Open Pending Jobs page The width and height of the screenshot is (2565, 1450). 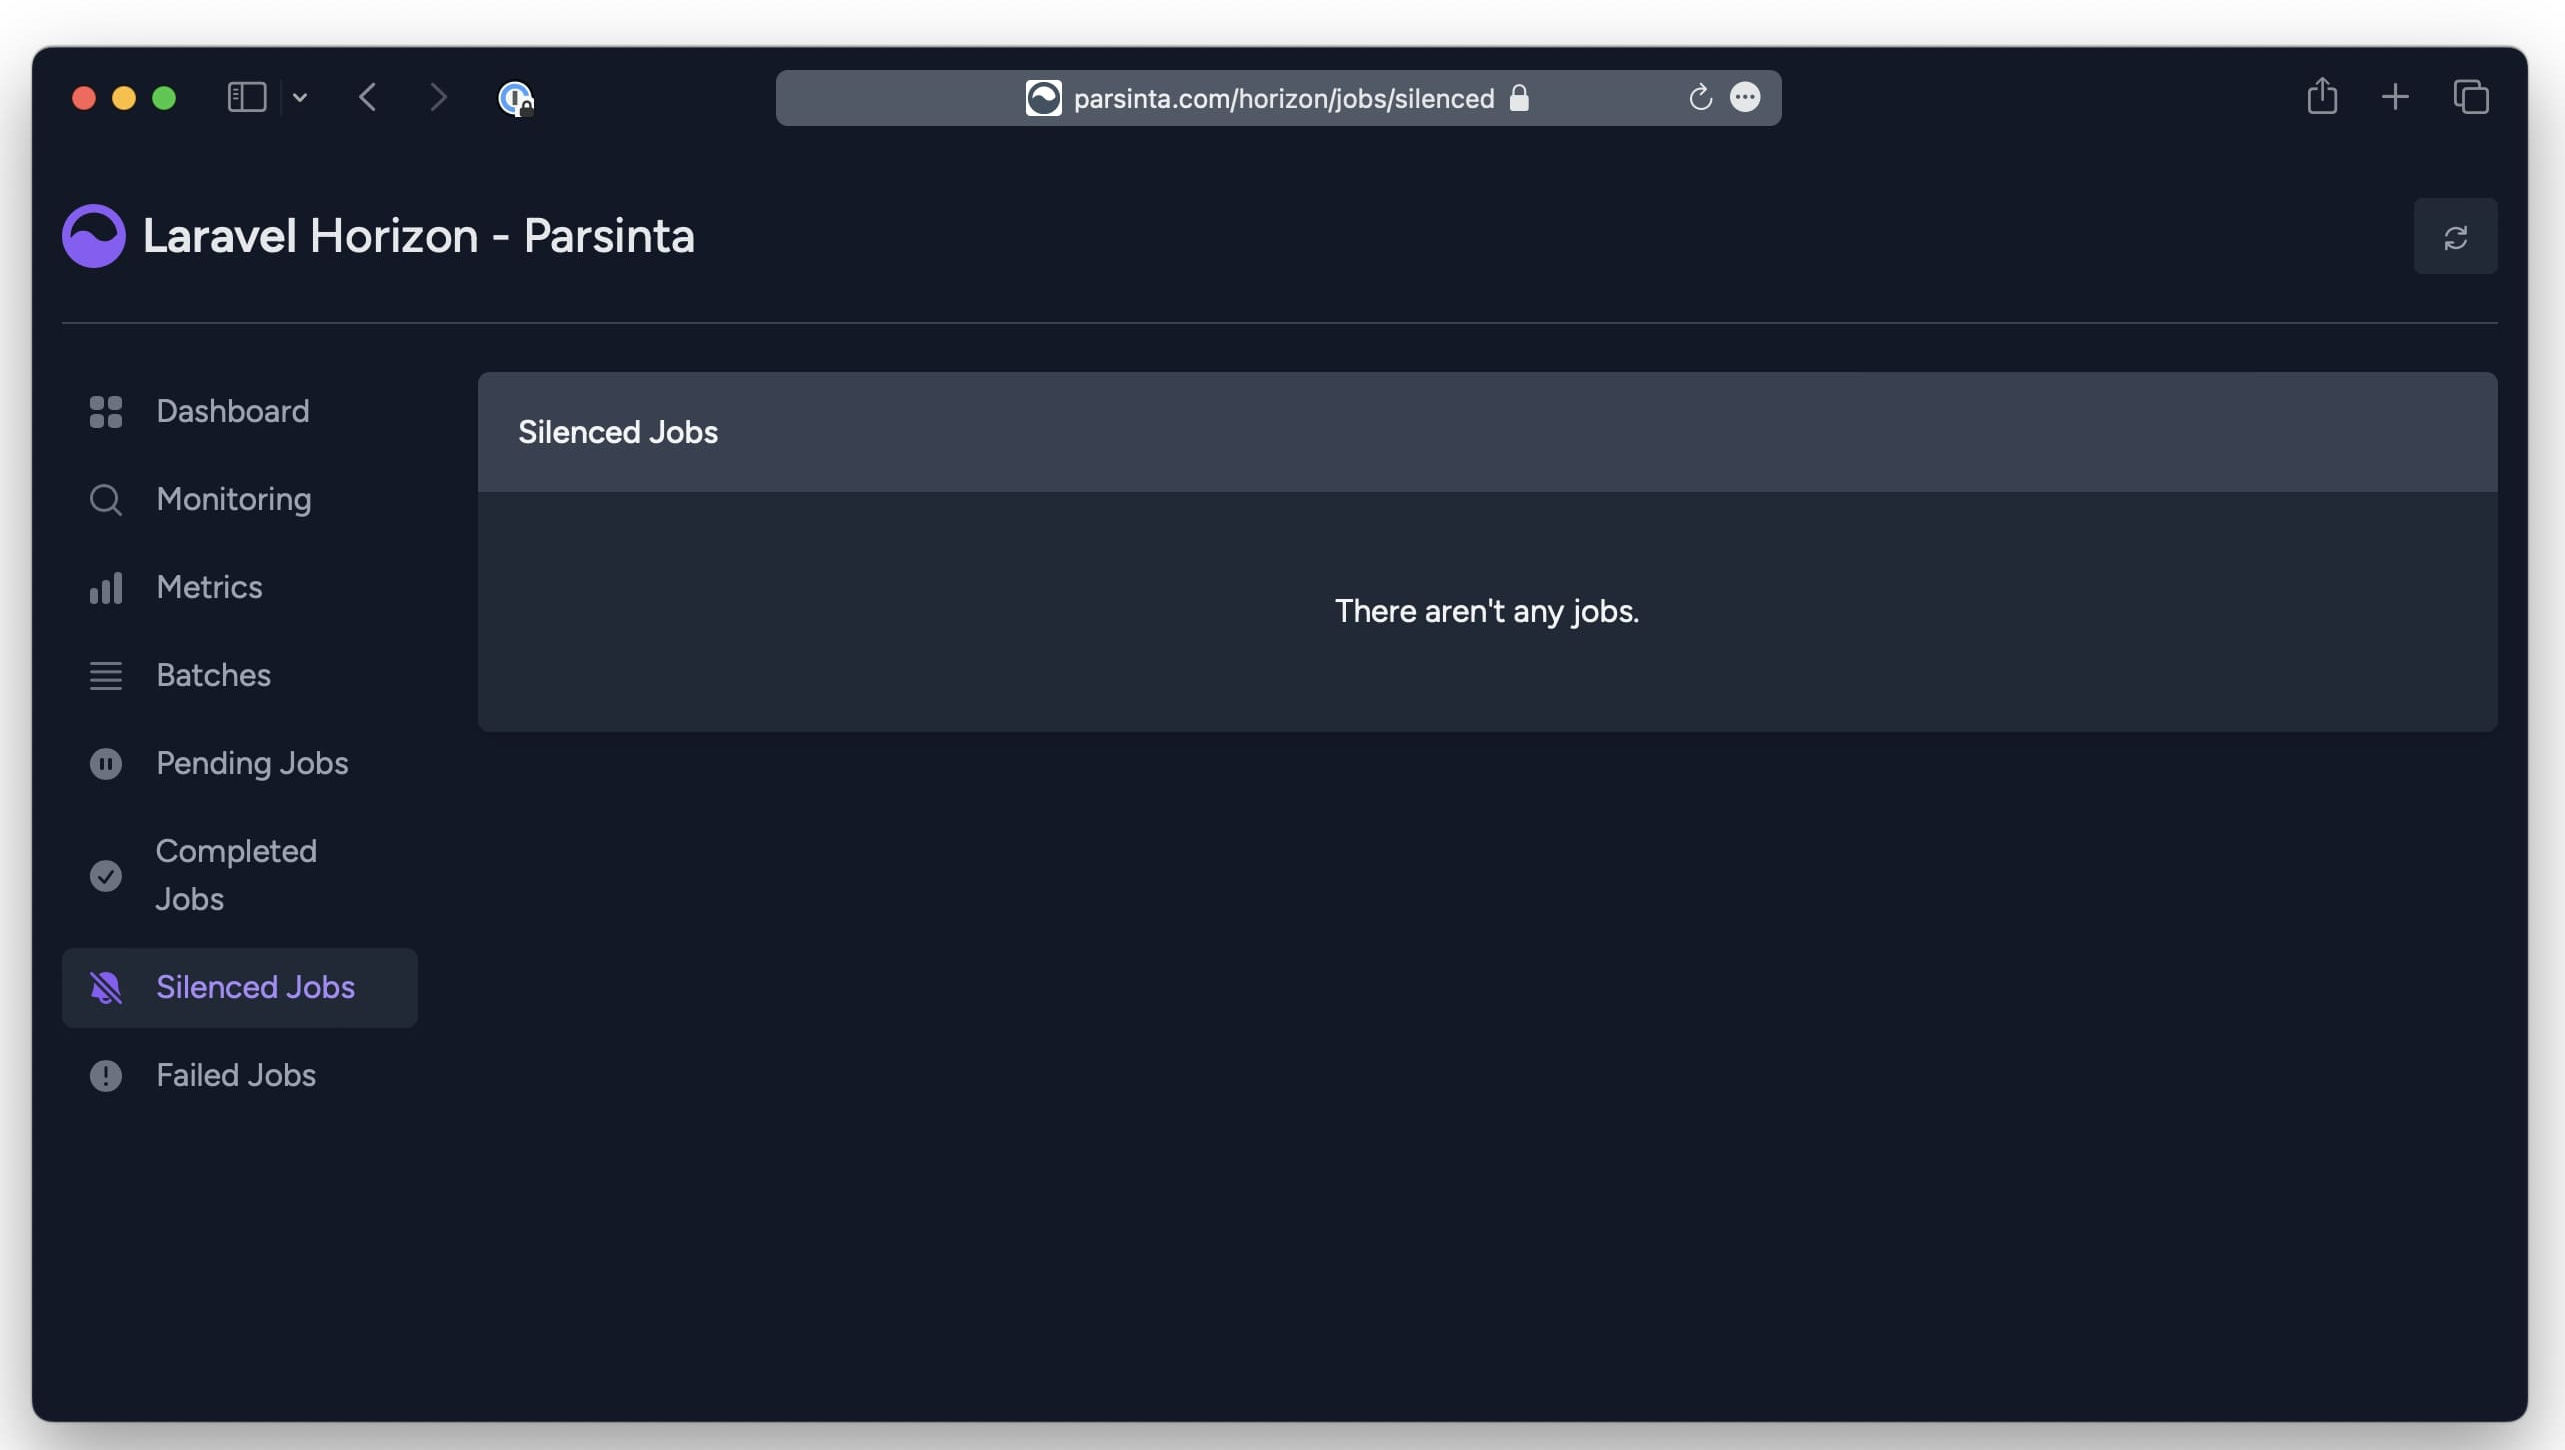click(x=239, y=763)
